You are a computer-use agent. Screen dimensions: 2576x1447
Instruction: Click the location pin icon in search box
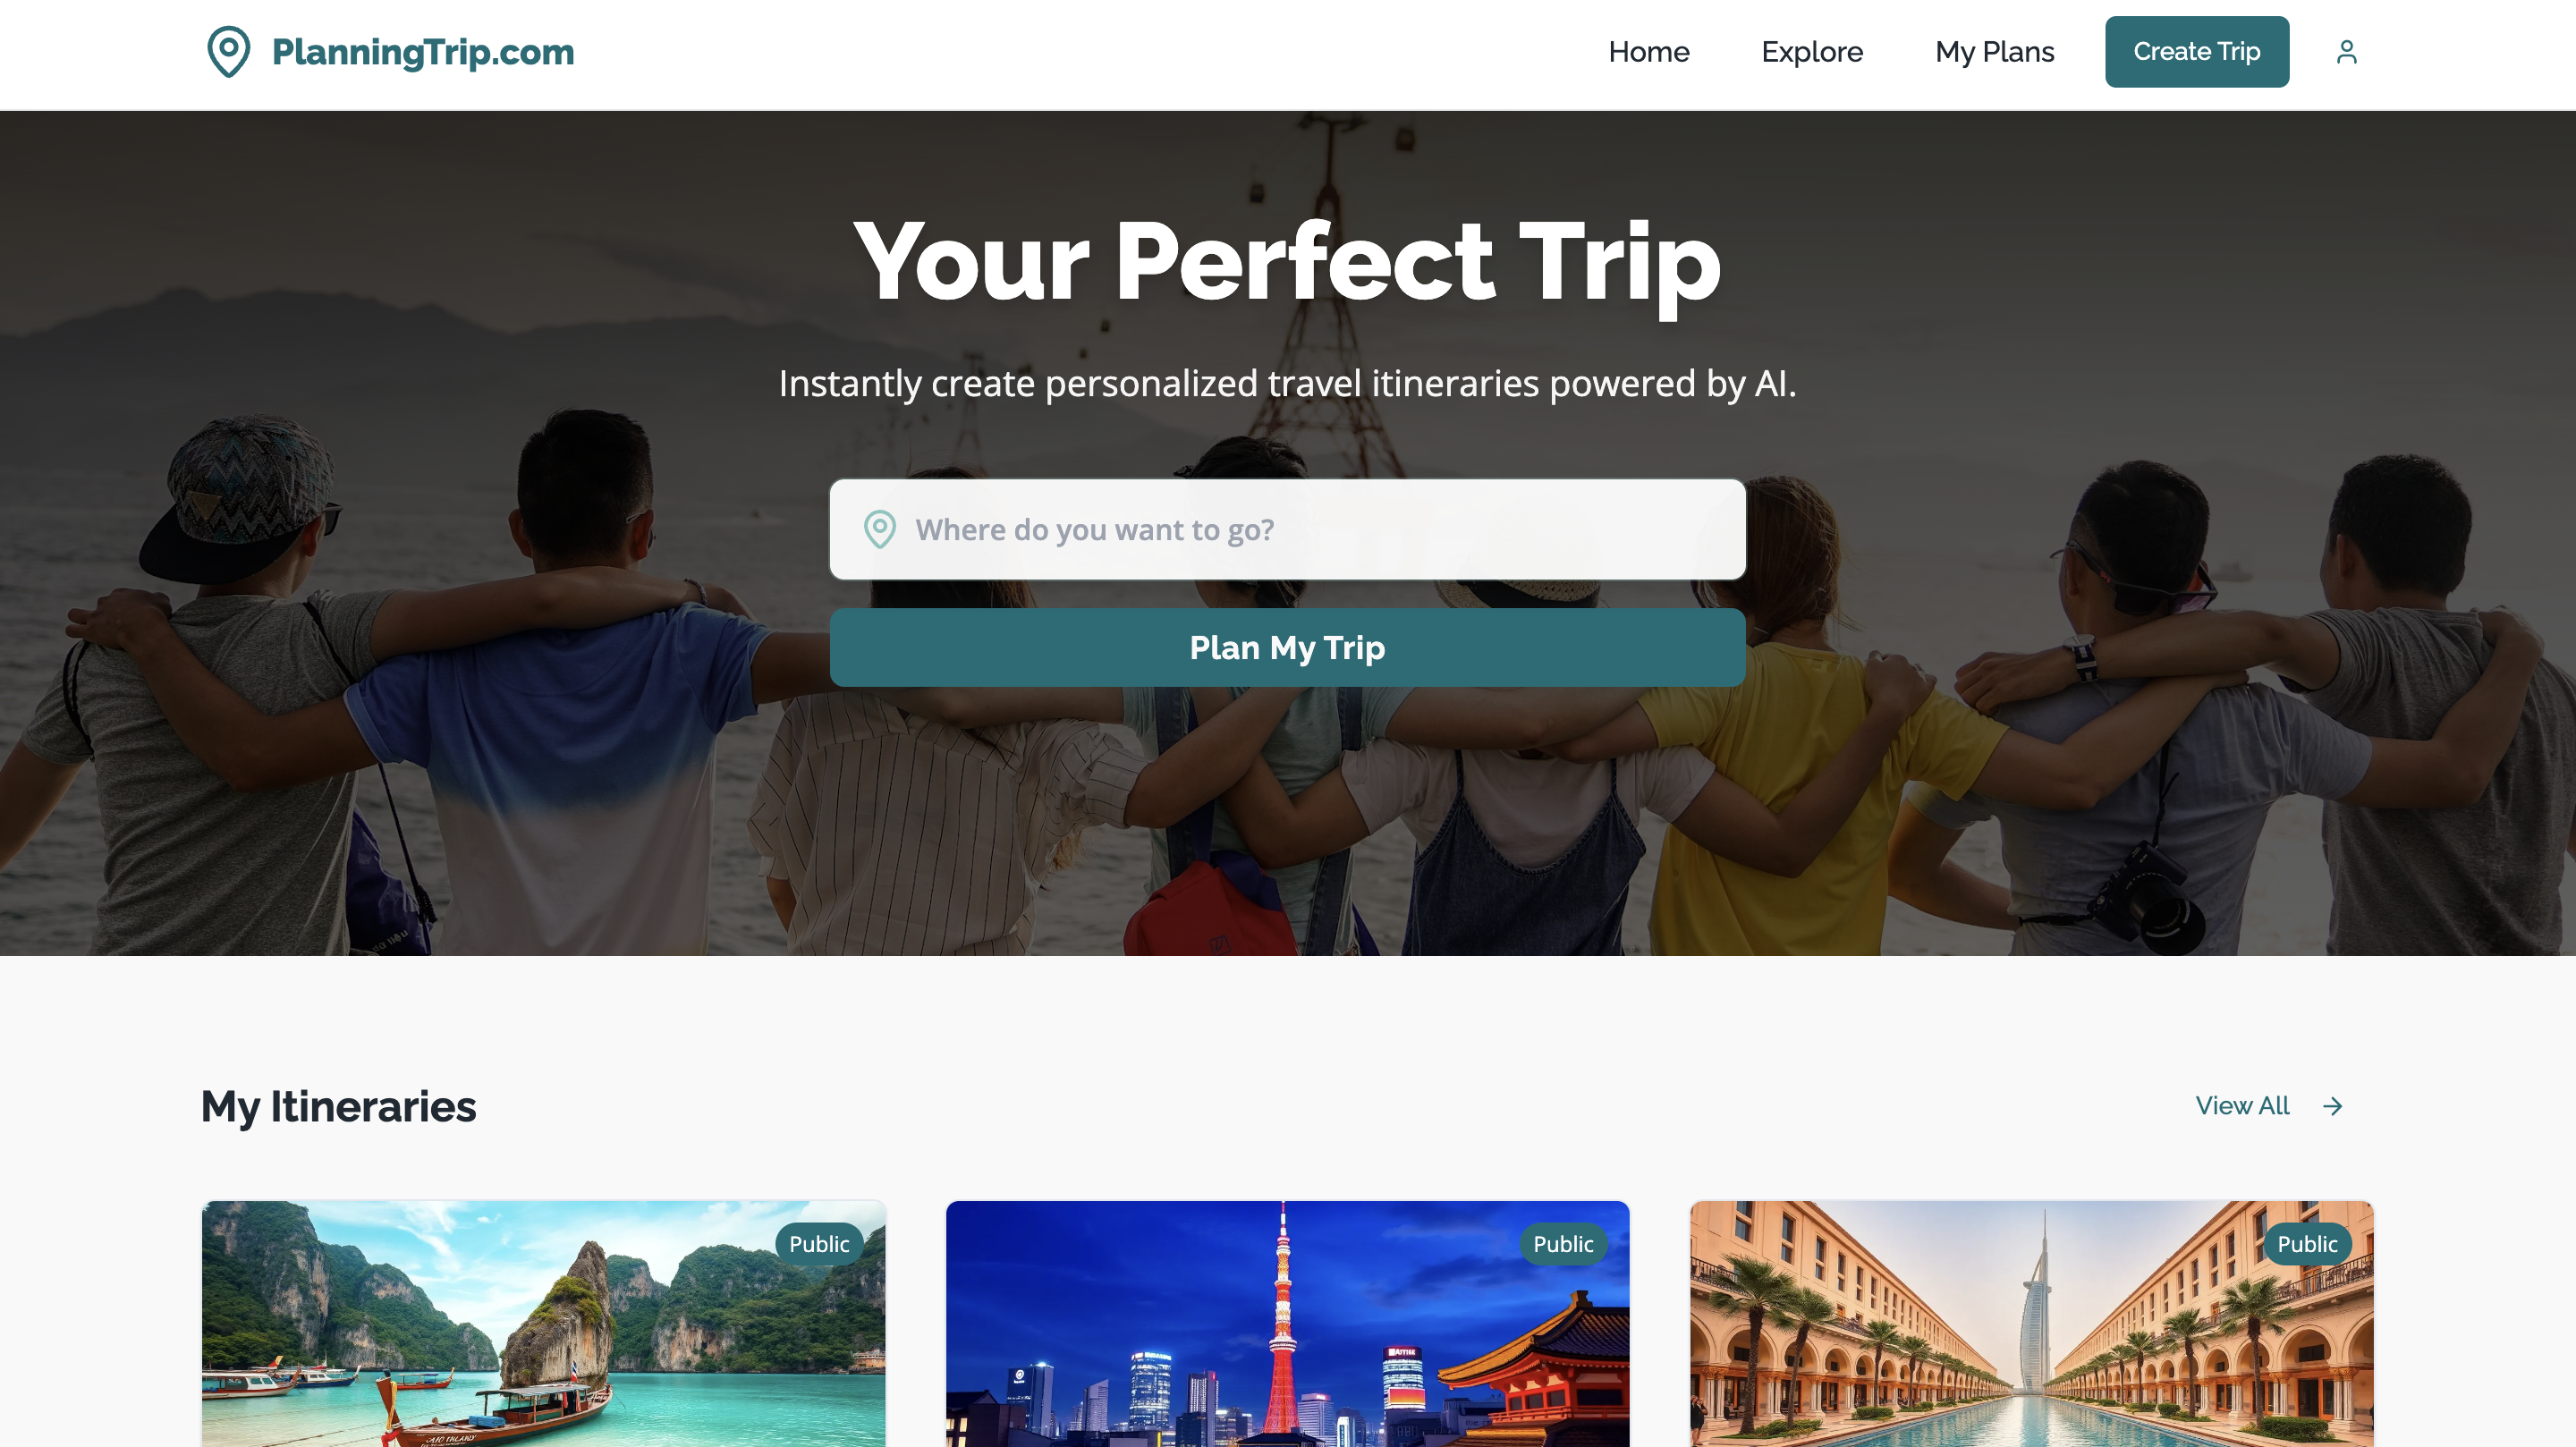click(880, 529)
